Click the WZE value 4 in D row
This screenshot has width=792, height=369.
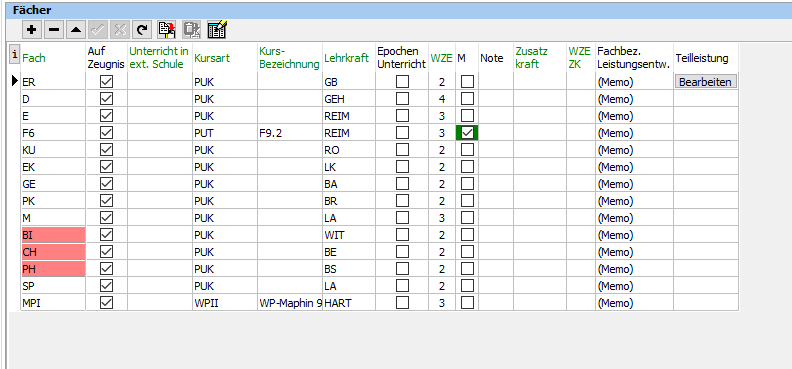tap(442, 99)
